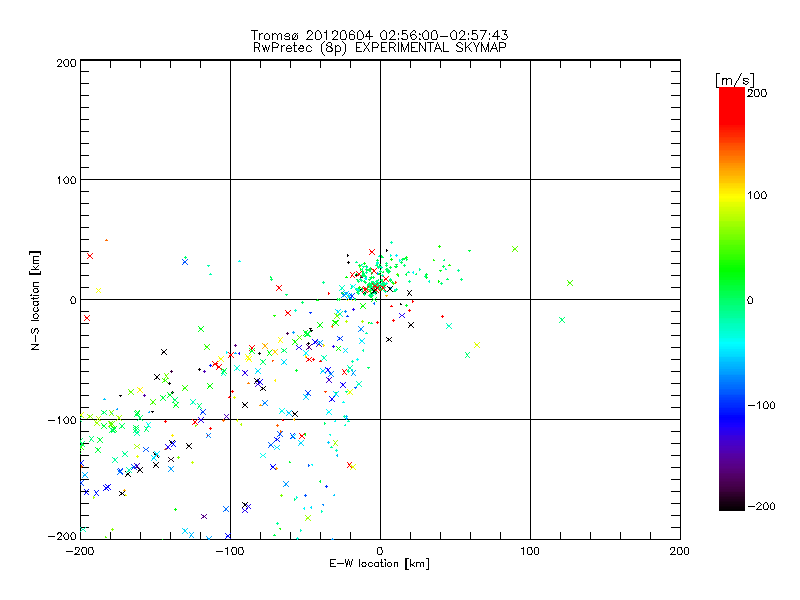Click the title line "Tromsø 20120604 02:56:00-02:57:43"
The width and height of the screenshot is (800, 600).
379,35
